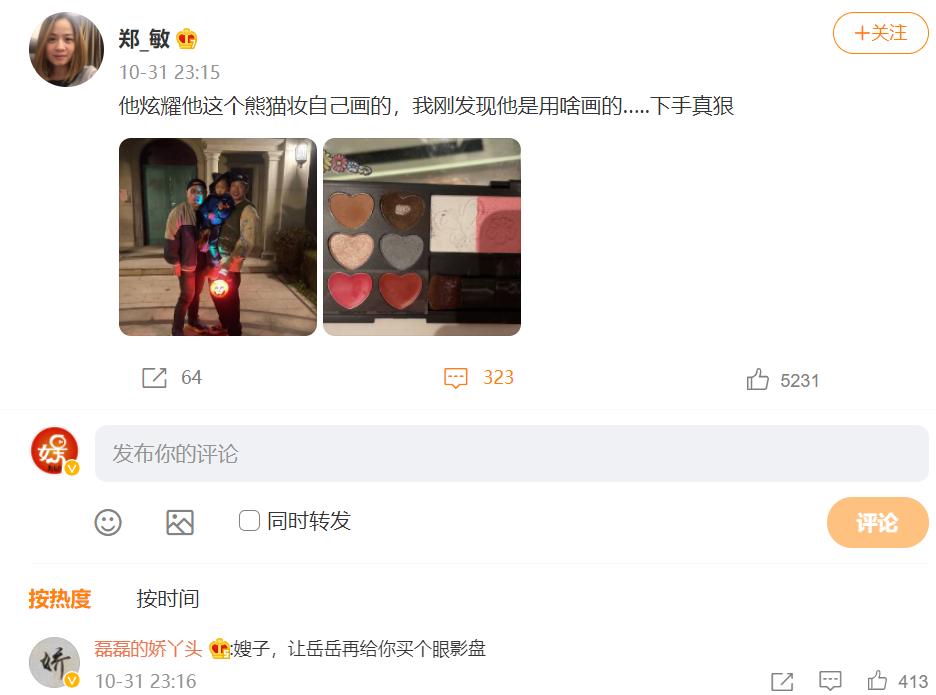936x695 pixels.
Task: Open the username link 郑_敏
Action: (x=144, y=39)
